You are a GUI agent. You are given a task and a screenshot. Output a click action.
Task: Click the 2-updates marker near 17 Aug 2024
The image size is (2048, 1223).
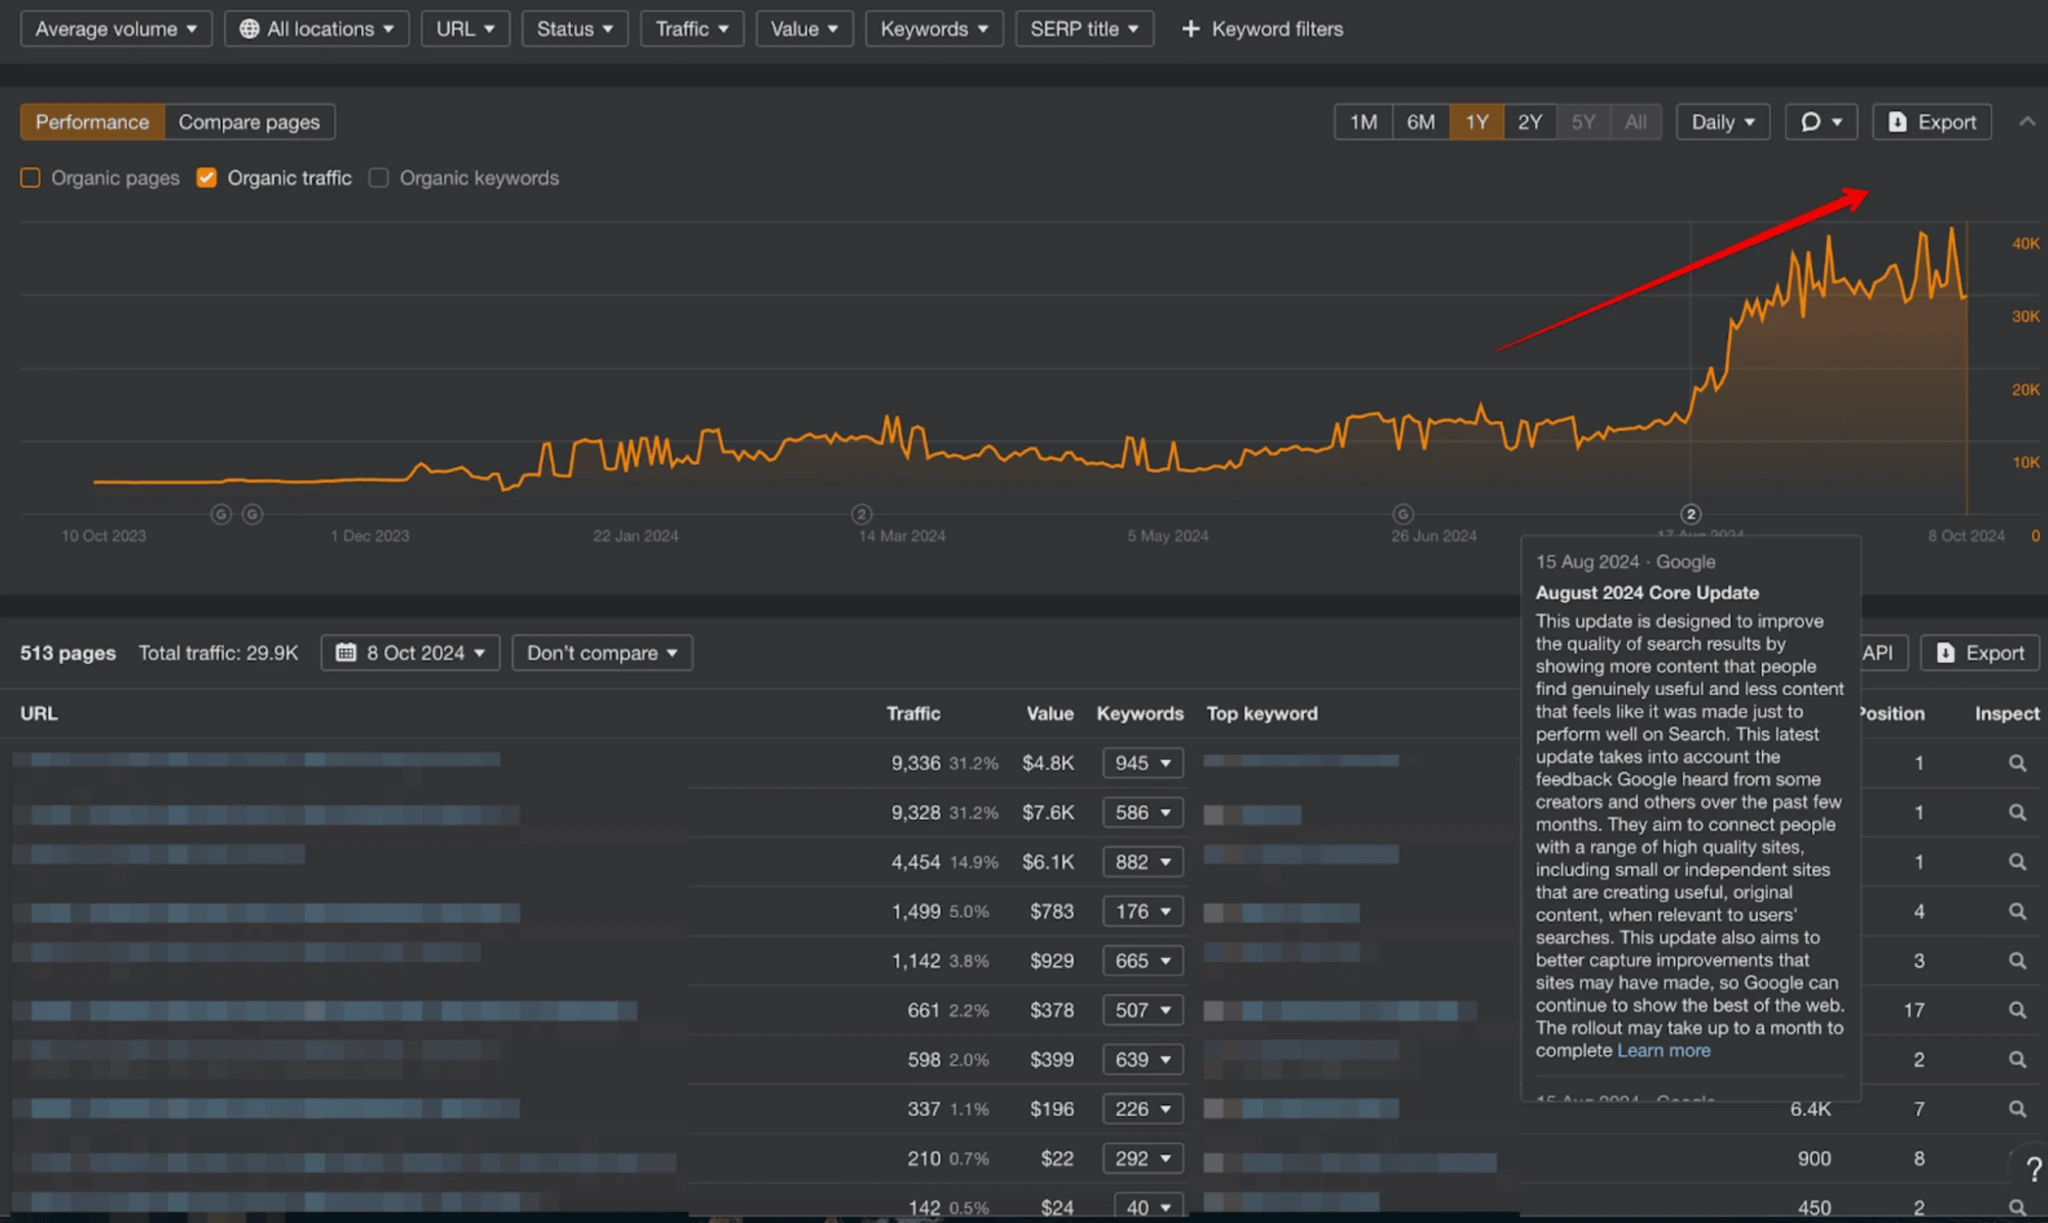point(1690,514)
